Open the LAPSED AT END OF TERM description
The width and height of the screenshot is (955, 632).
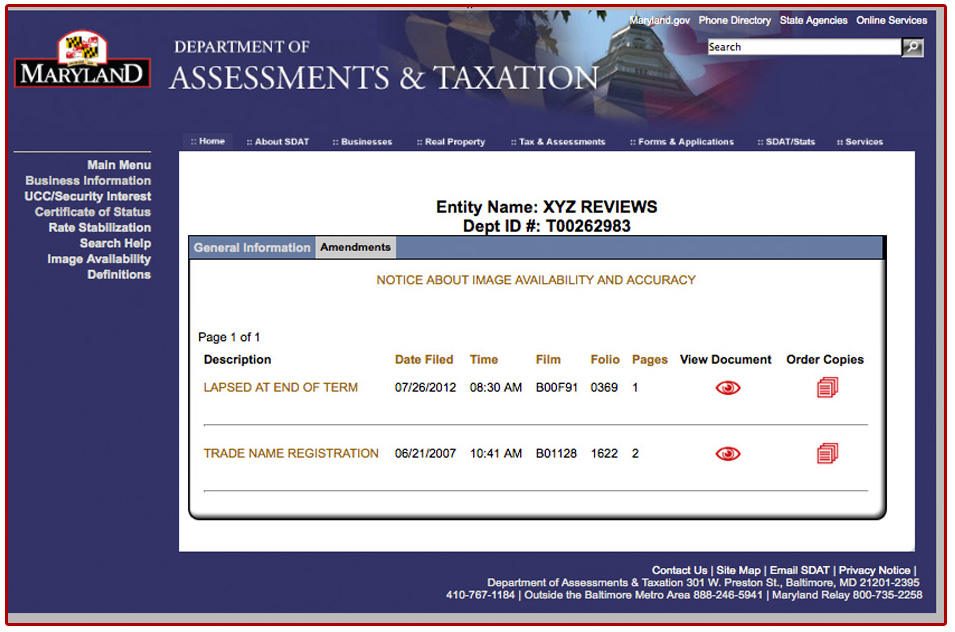(x=281, y=387)
